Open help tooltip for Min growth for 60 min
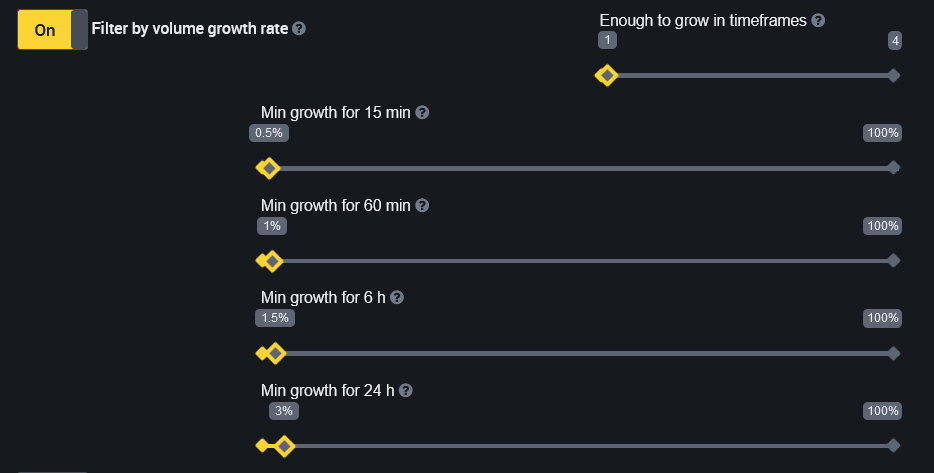934x473 pixels. click(422, 206)
